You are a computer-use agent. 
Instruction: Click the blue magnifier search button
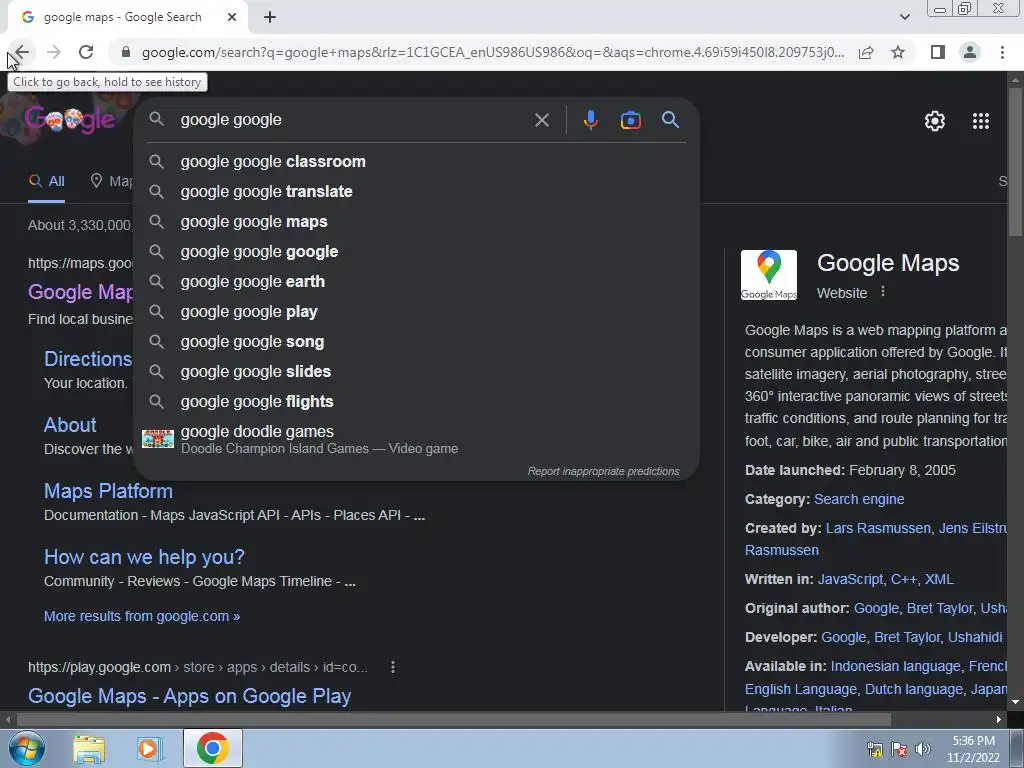[x=671, y=120]
